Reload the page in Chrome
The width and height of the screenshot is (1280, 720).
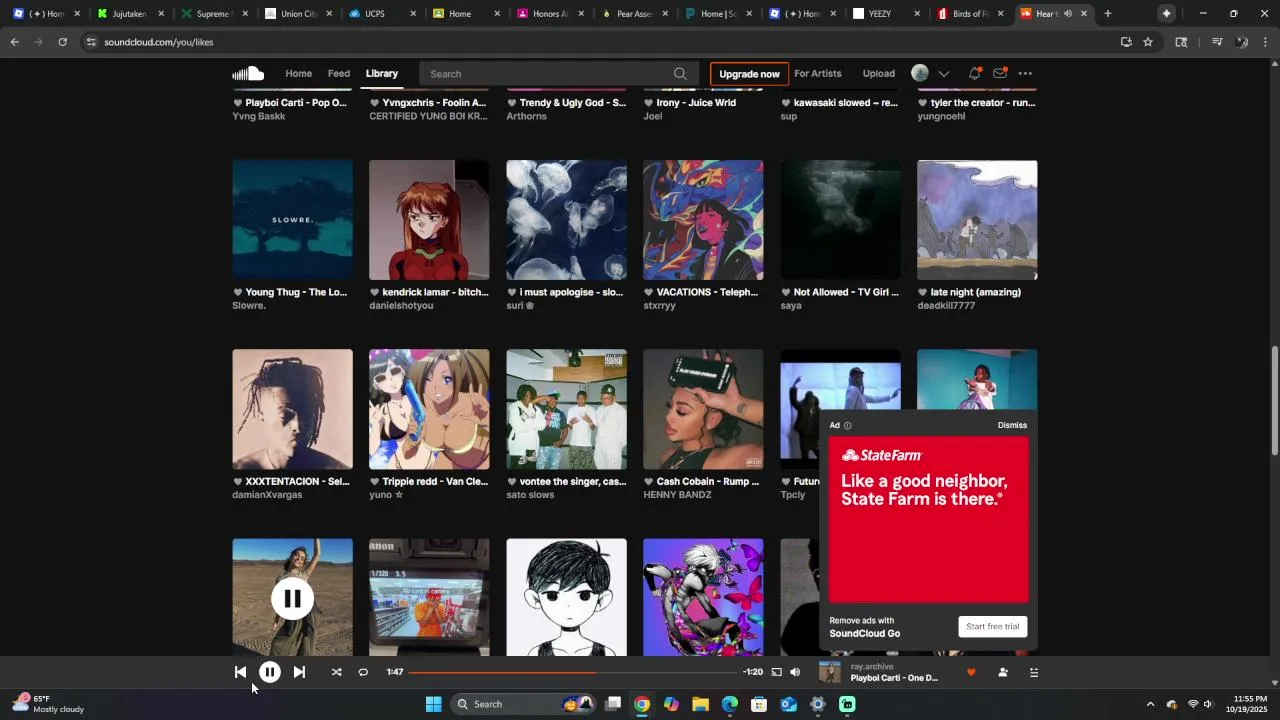[62, 42]
